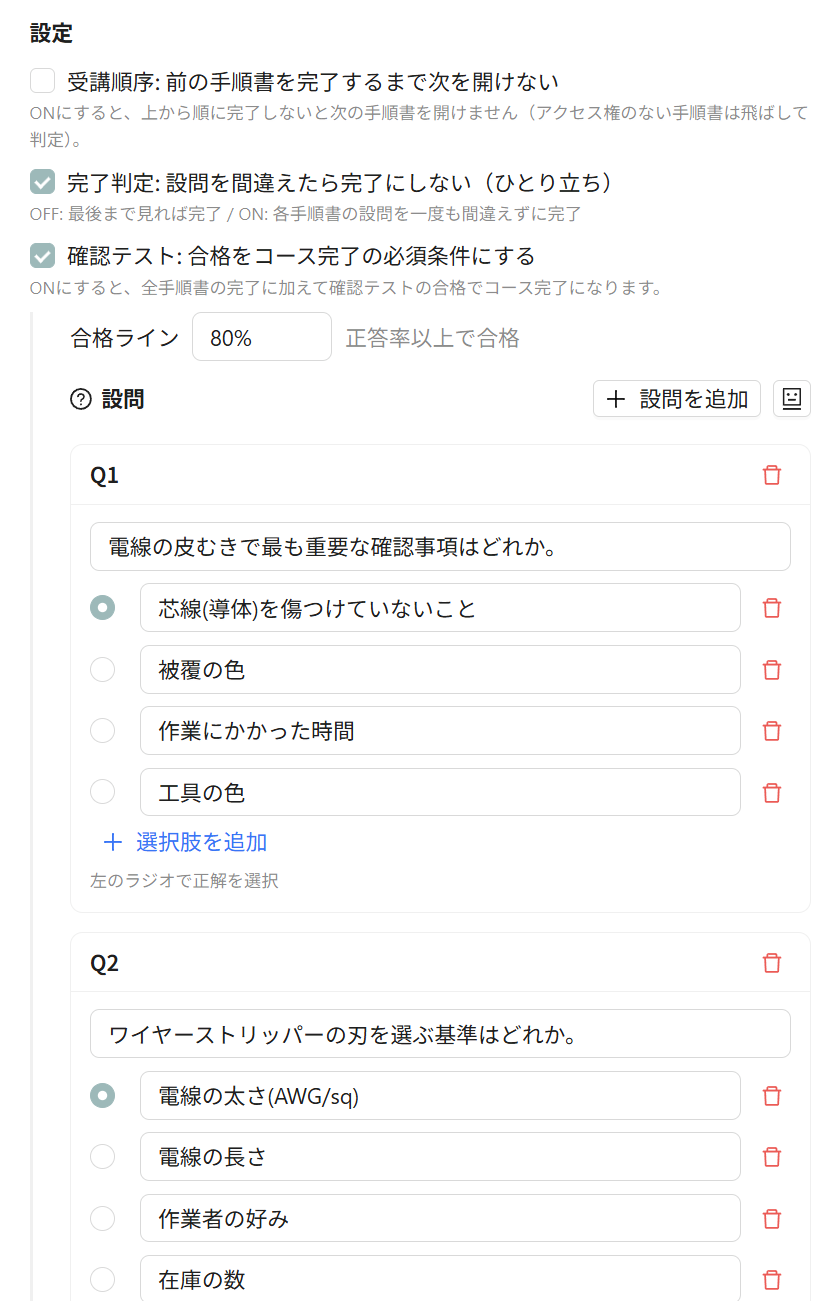Choose 在庫の数 radio as correct answer
840x1301 pixels.
coord(102,1280)
